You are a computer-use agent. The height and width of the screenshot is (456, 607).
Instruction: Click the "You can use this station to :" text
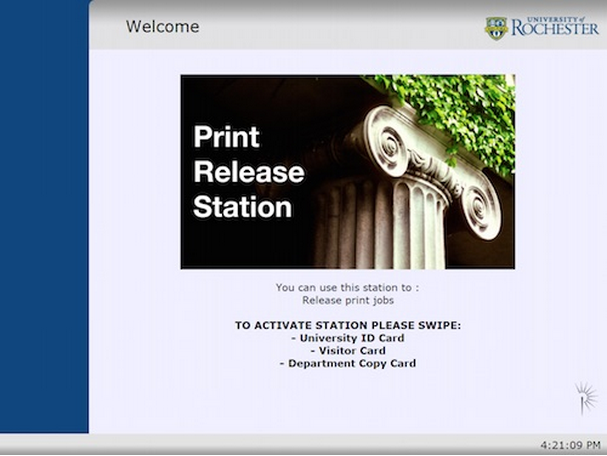(347, 287)
